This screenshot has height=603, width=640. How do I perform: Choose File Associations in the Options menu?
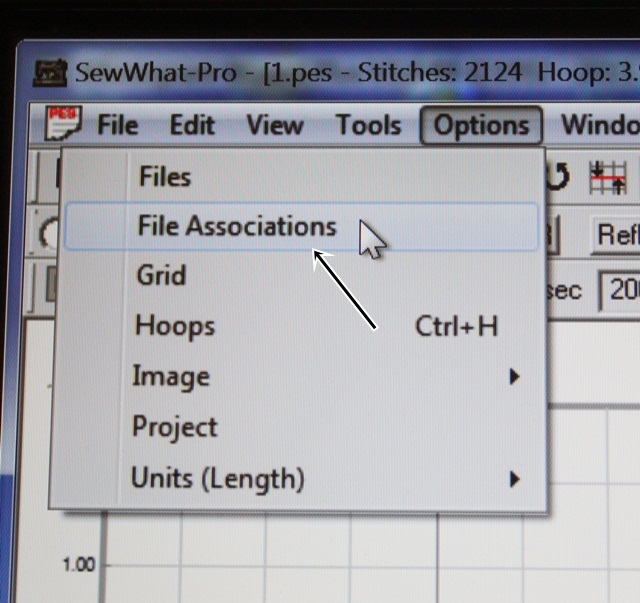[x=236, y=226]
